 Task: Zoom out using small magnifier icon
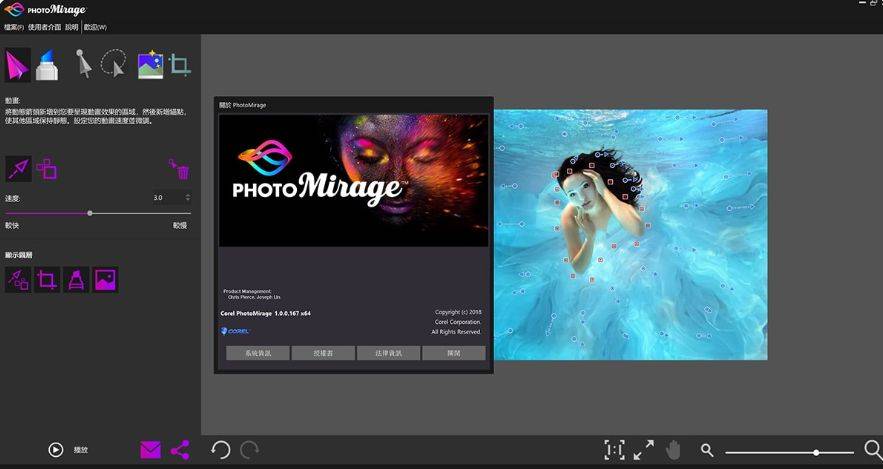click(x=707, y=450)
